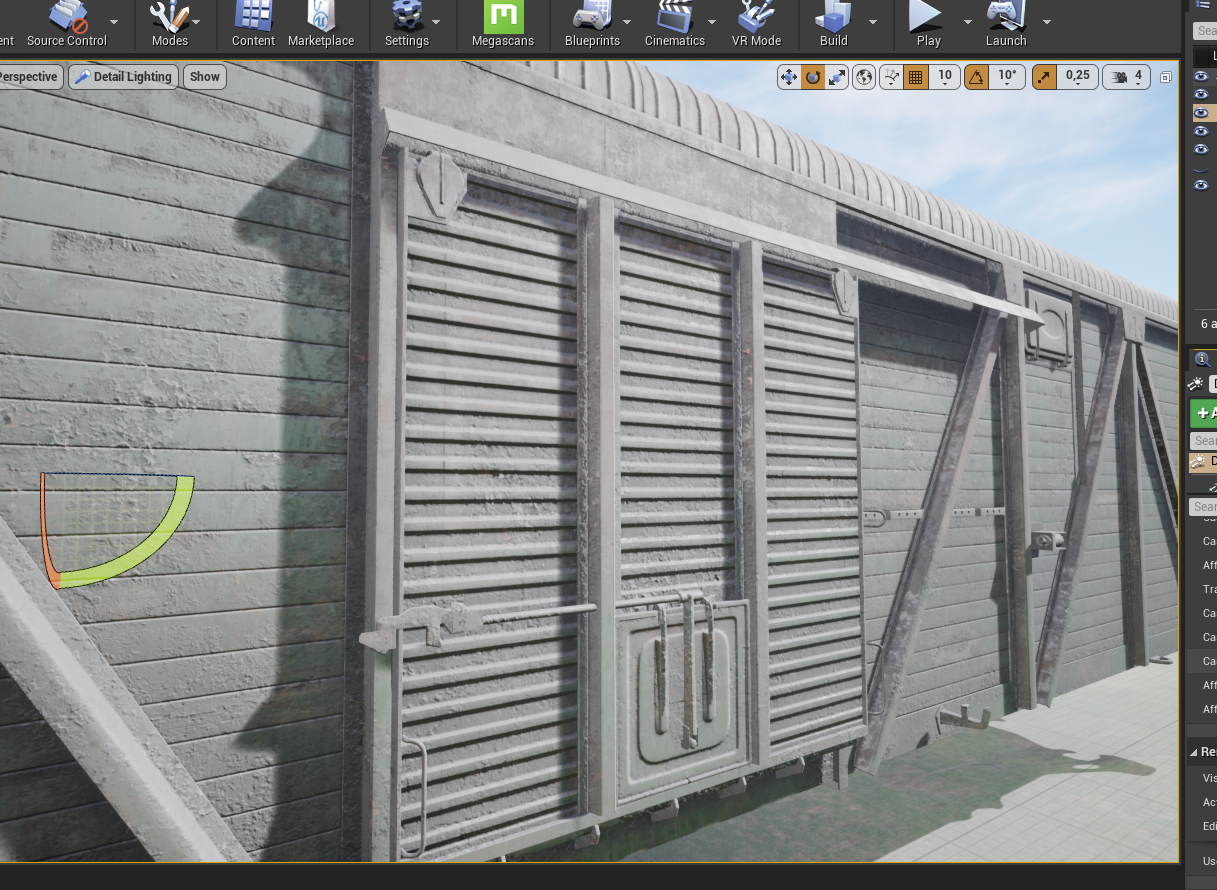Click the Content browser toolbar icon
1217x890 pixels.
coord(253,24)
